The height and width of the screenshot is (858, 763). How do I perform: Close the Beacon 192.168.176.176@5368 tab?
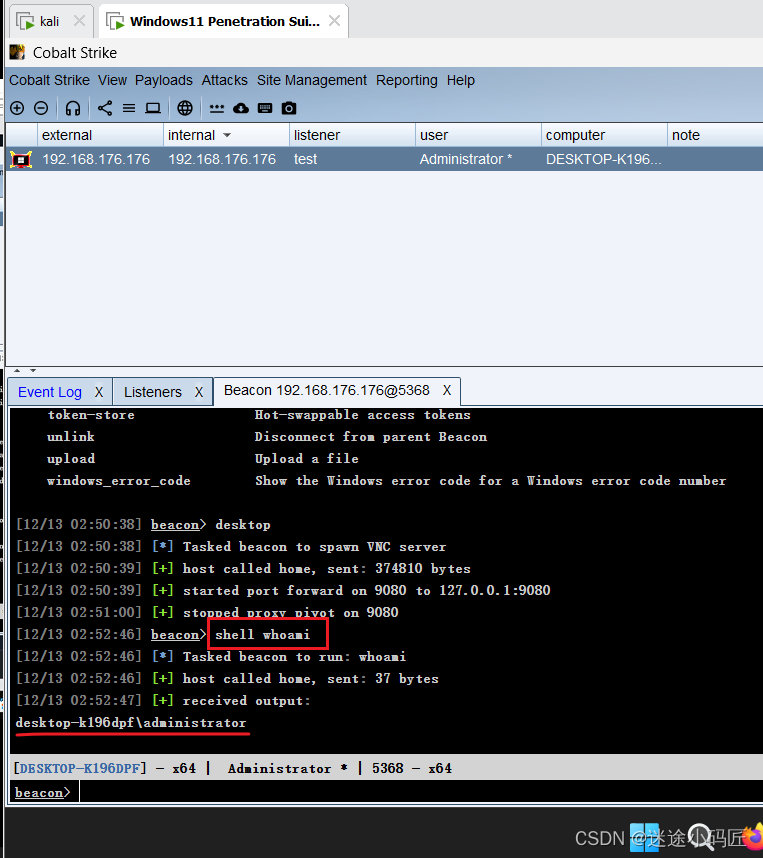(447, 390)
